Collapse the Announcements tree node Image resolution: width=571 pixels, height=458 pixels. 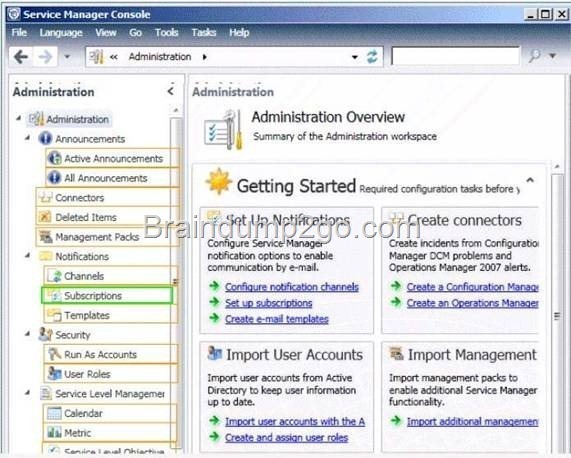tap(27, 138)
